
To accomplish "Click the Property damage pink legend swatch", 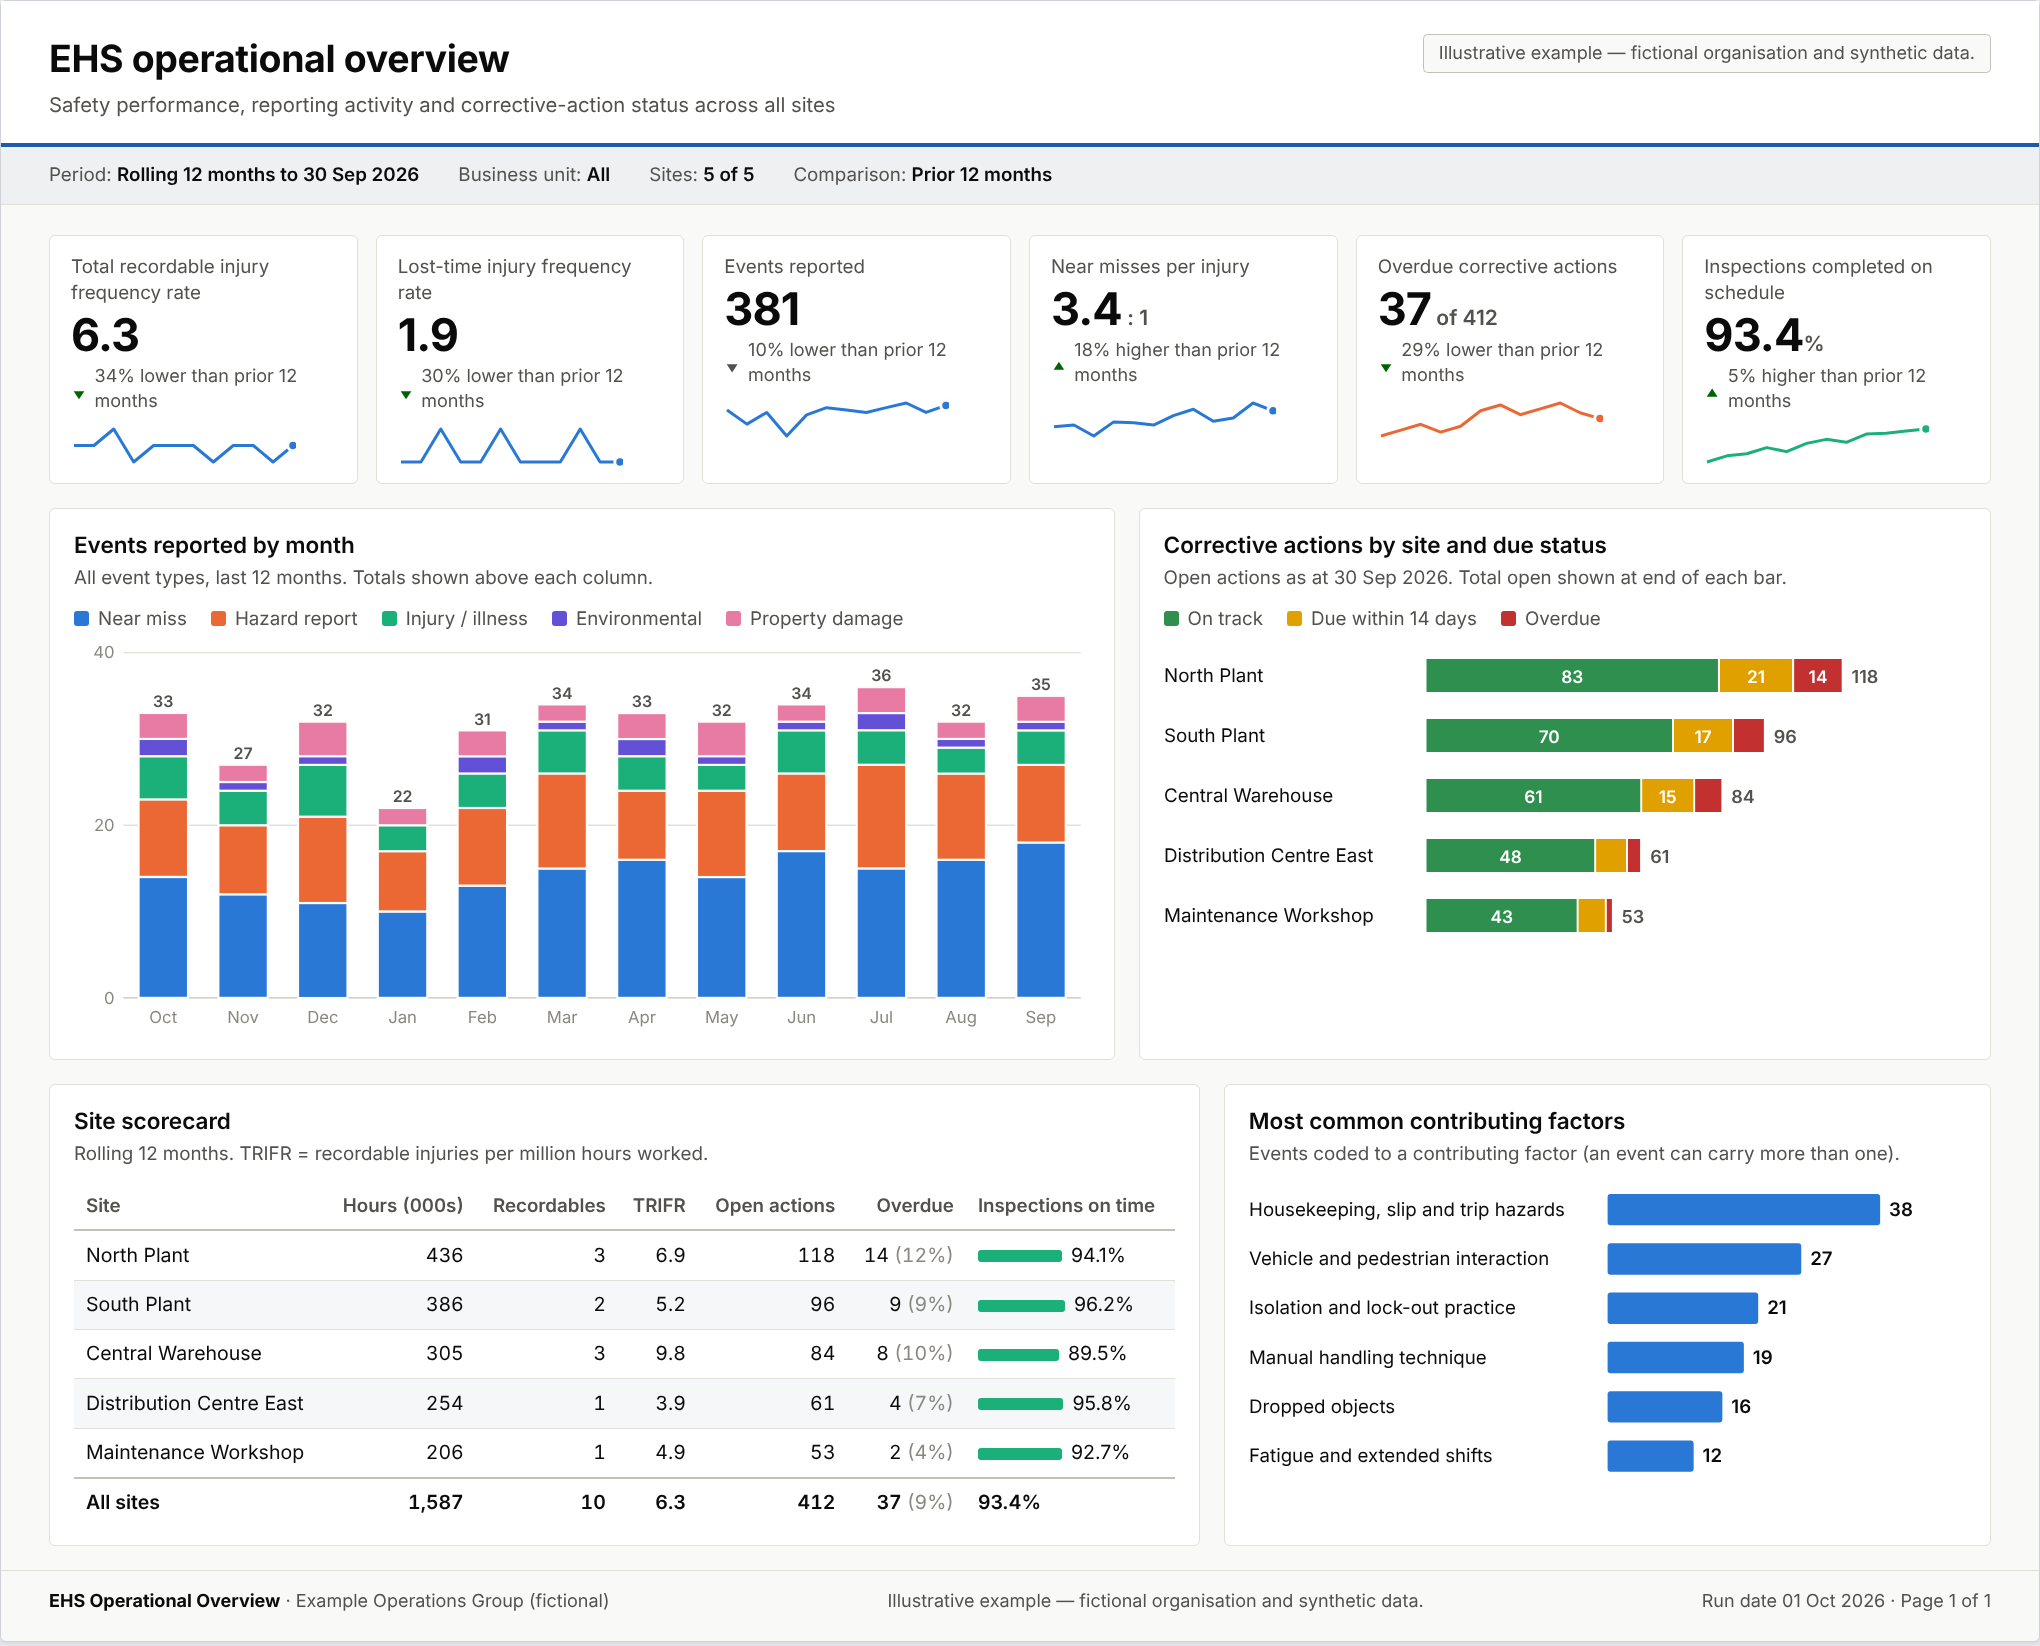I will click(x=733, y=619).
